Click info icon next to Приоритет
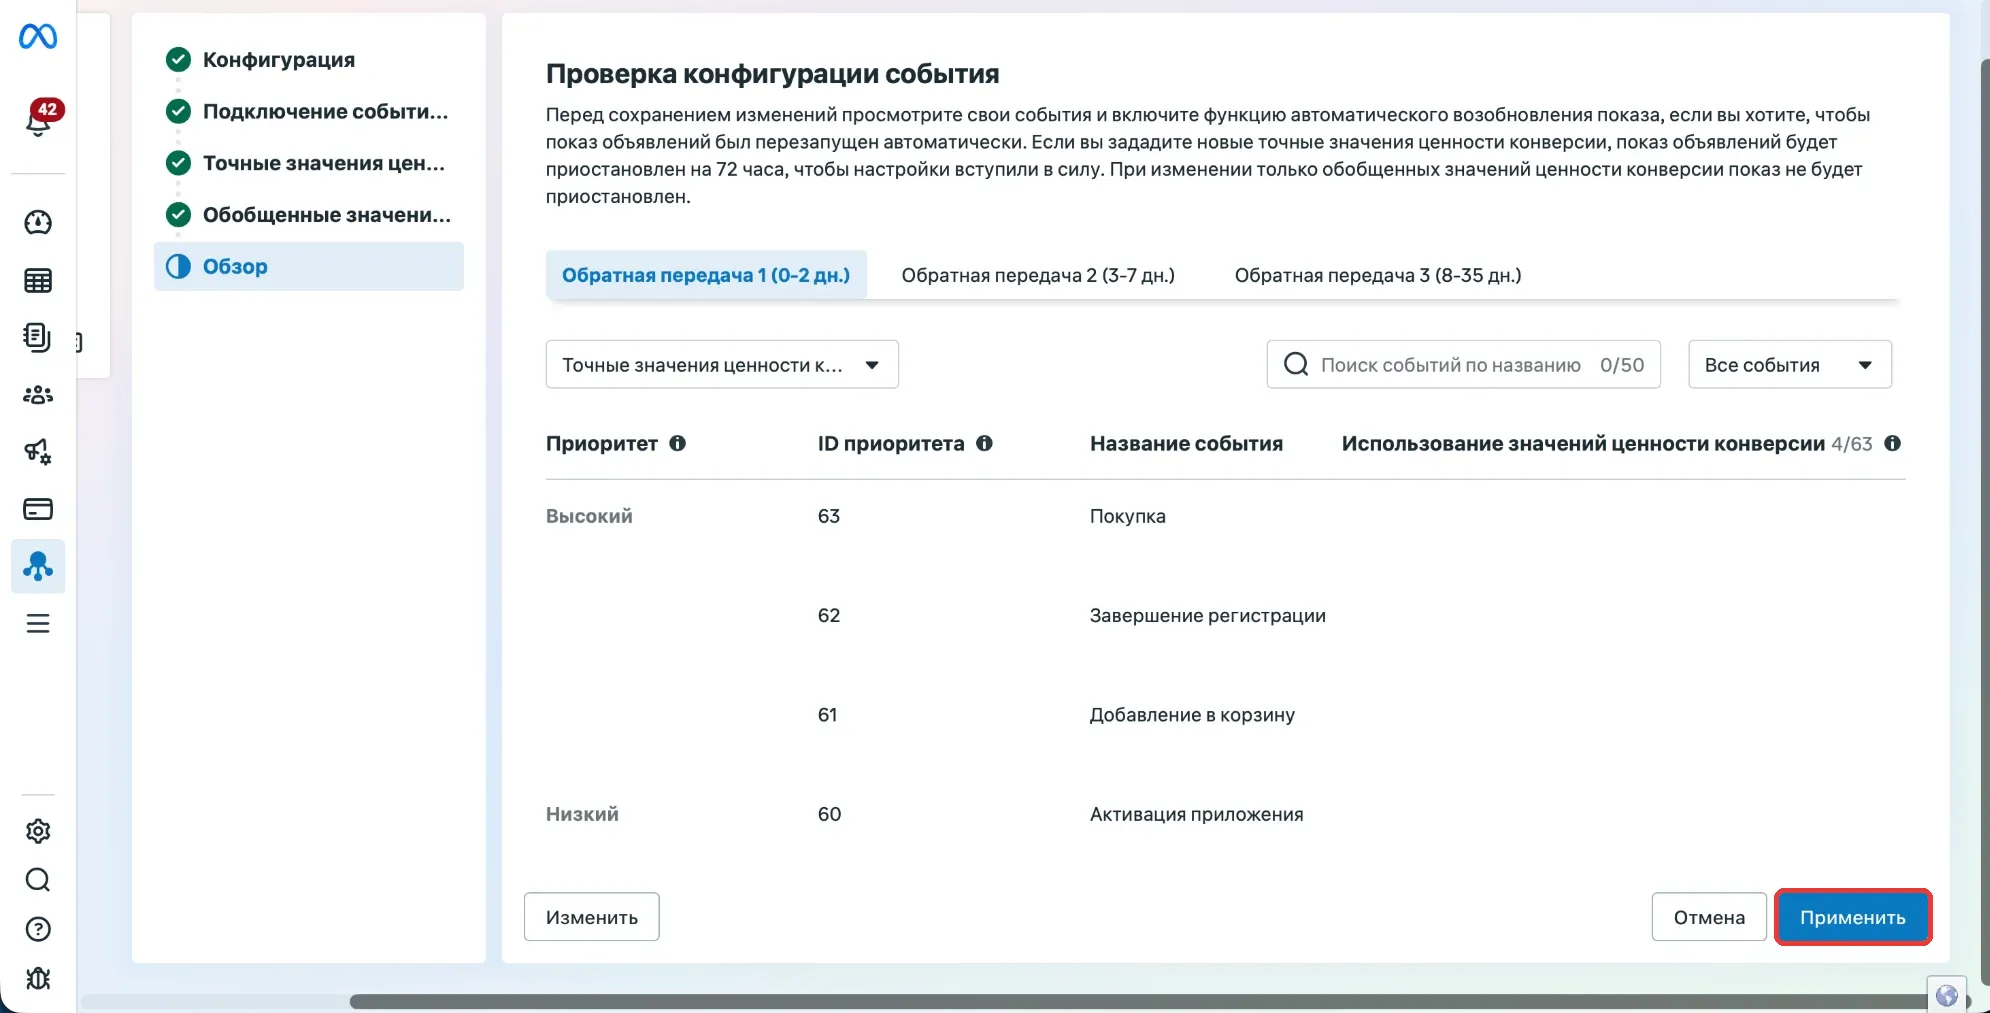The height and width of the screenshot is (1013, 1990). (677, 443)
